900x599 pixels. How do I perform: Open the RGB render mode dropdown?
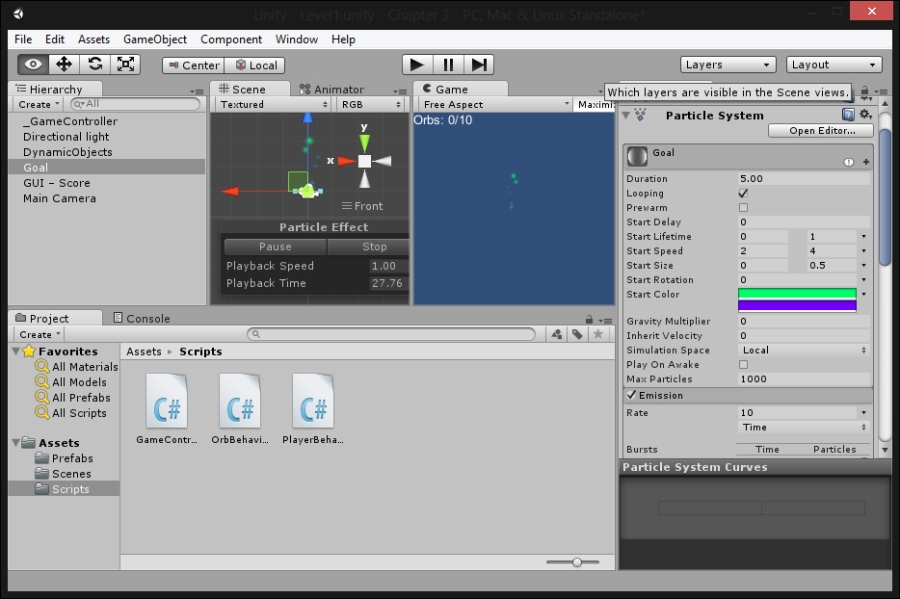point(370,104)
